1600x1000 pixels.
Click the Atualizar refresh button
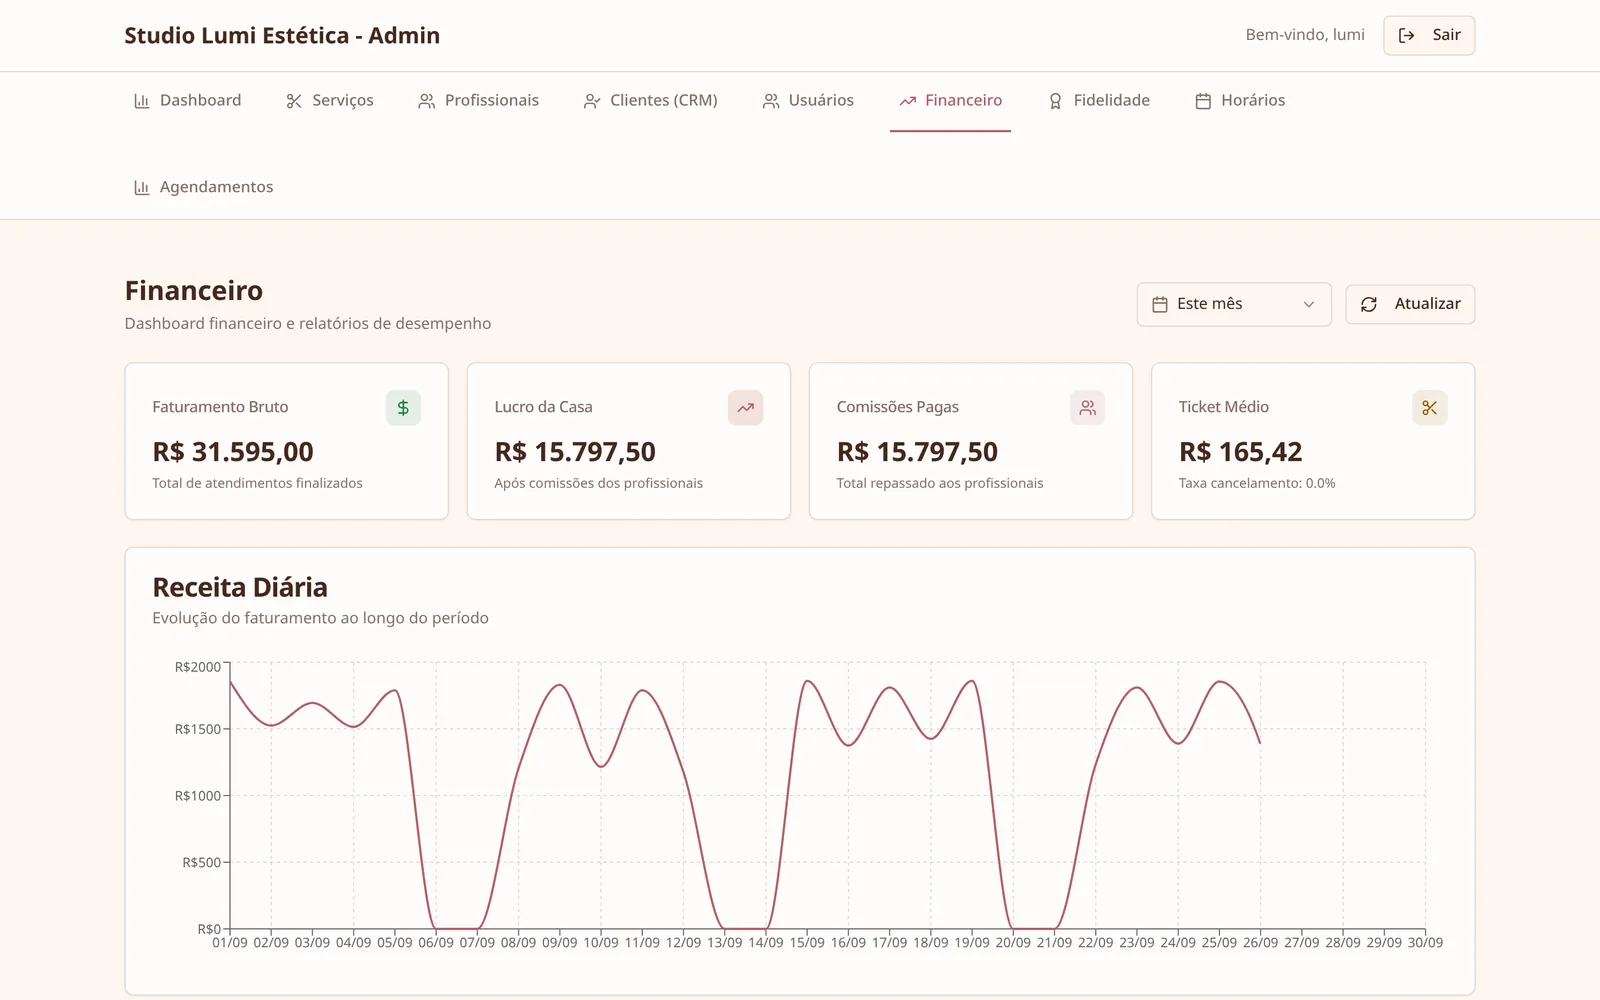pos(1410,304)
